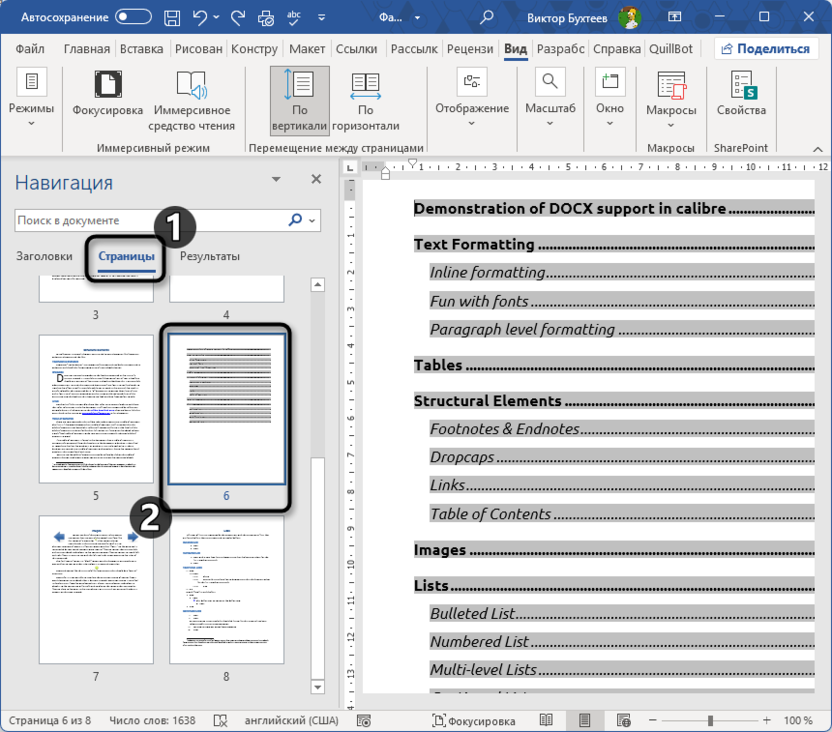Switch to Headings (Заголовки) navigation tab
Viewport: 832px width, 732px height.
[44, 256]
